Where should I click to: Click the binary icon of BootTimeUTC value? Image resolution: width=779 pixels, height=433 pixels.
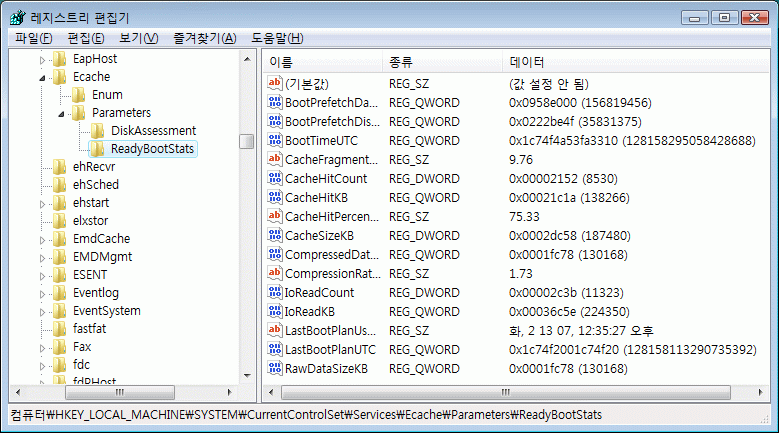(275, 141)
